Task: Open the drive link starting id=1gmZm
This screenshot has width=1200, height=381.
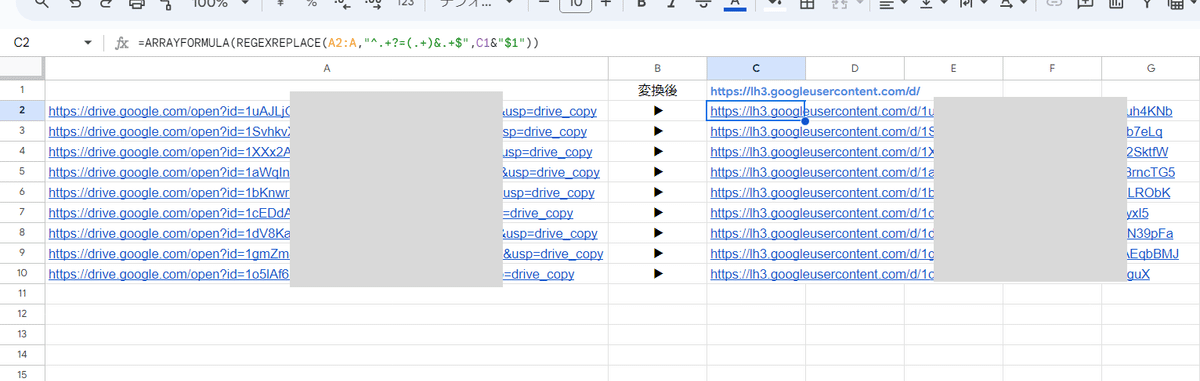Action: (169, 253)
